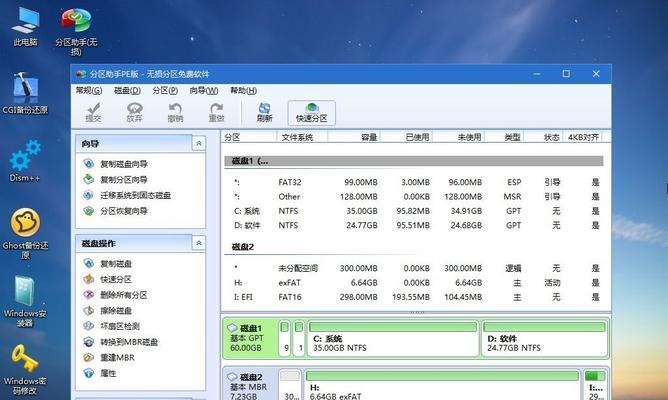Click the 提交 (Commit) toolbar icon

click(93, 112)
